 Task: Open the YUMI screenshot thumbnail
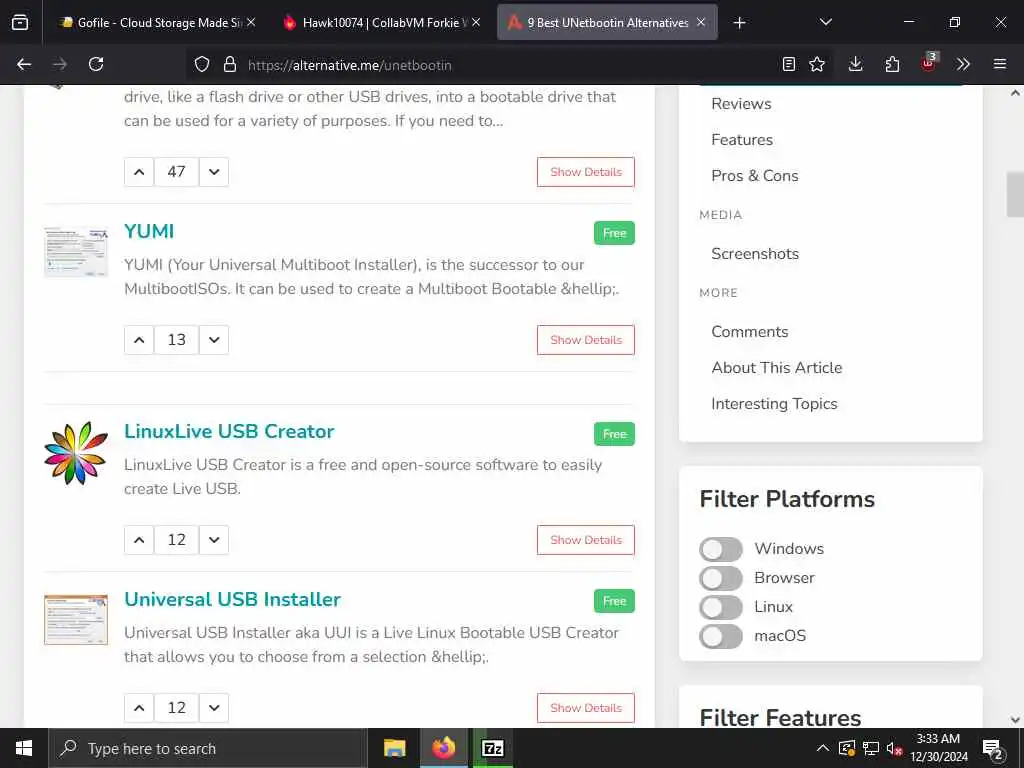76,252
